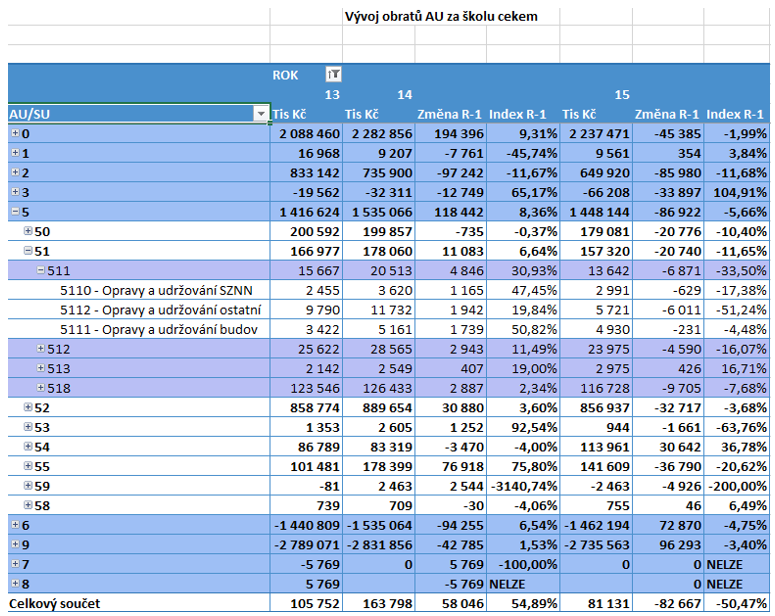Image resolution: width=775 pixels, height=616 pixels.
Task: Expand row group 6
Action: [x=15, y=525]
